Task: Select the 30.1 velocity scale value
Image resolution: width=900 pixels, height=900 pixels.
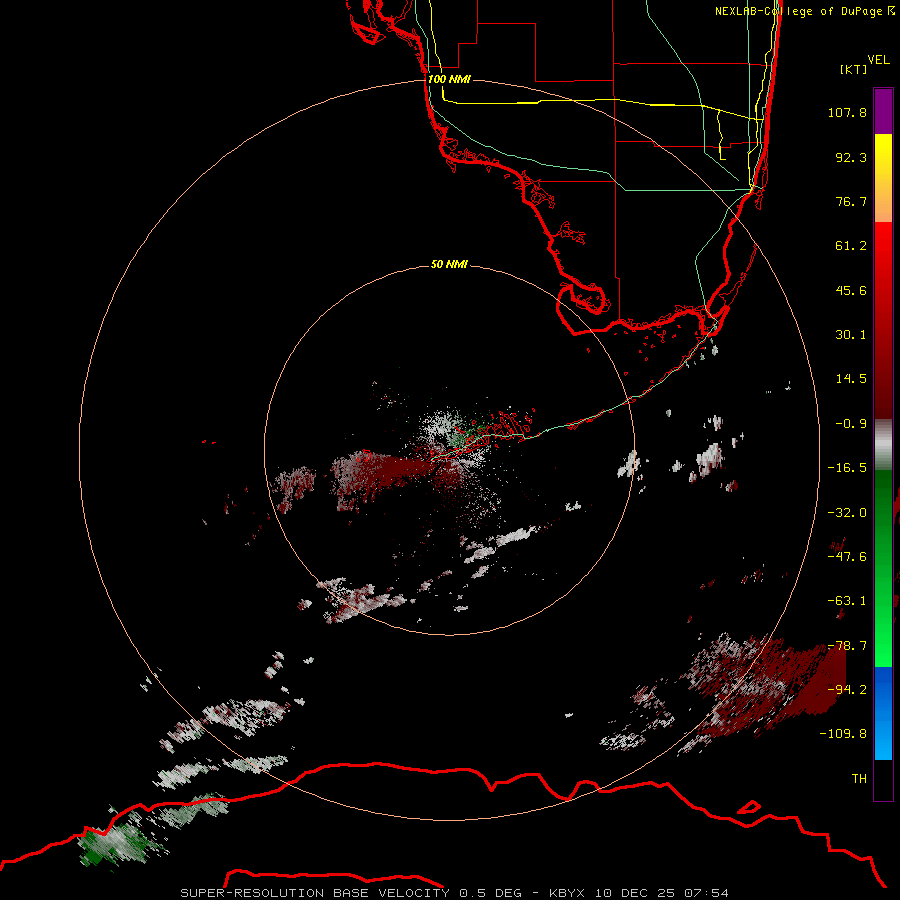Action: click(x=851, y=335)
